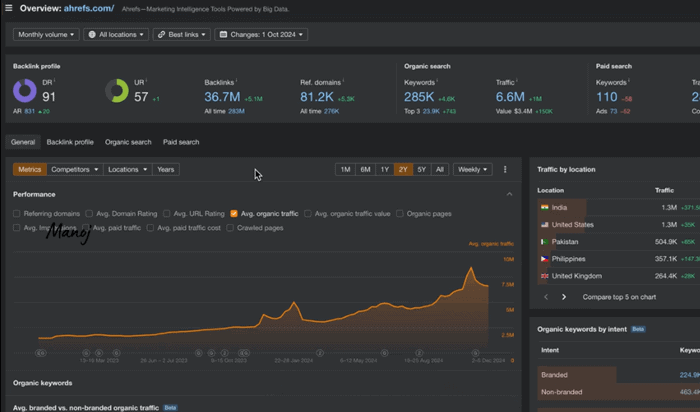Open the ahrefs.com/ domain link
This screenshot has width=700, height=412.
89,8
